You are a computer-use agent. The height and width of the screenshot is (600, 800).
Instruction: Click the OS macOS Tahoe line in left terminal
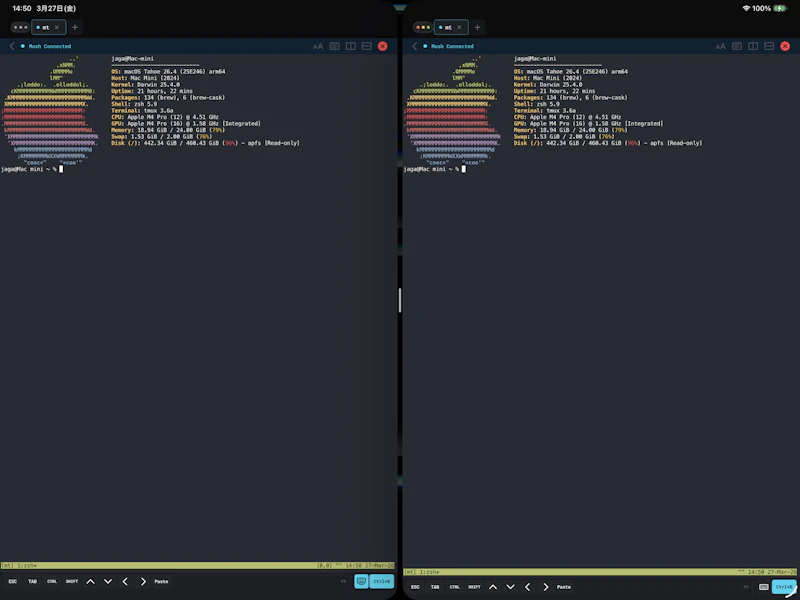[x=168, y=71]
